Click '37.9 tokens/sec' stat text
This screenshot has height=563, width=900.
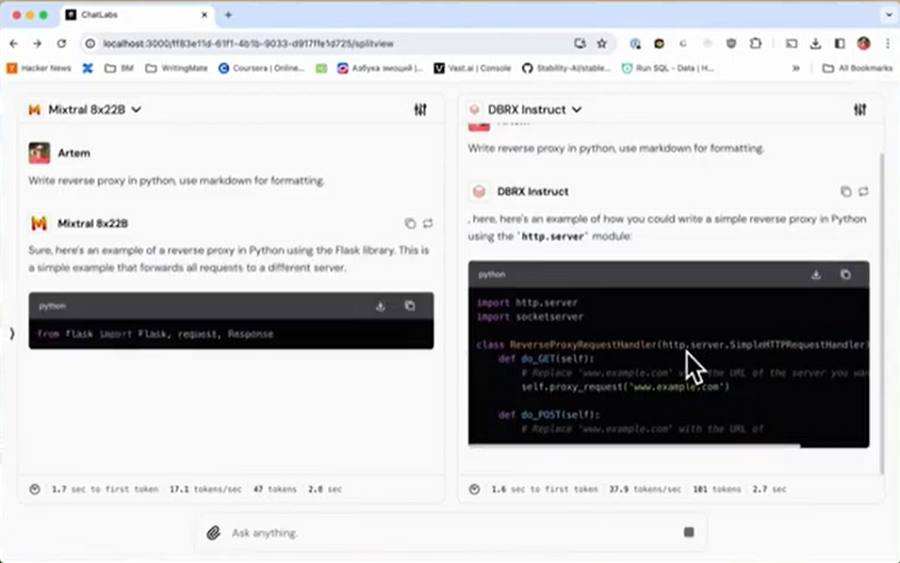[x=645, y=490]
